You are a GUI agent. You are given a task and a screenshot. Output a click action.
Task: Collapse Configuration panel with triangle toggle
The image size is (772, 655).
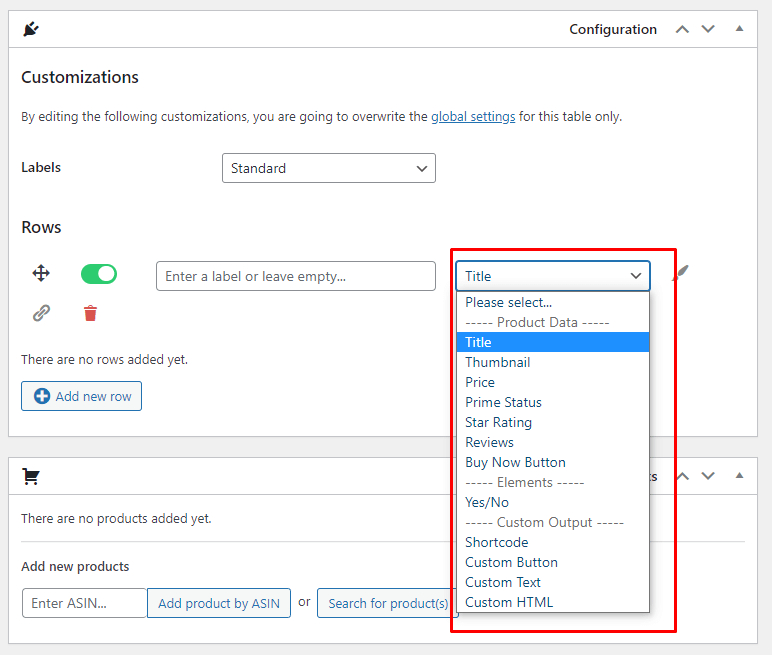tap(739, 29)
